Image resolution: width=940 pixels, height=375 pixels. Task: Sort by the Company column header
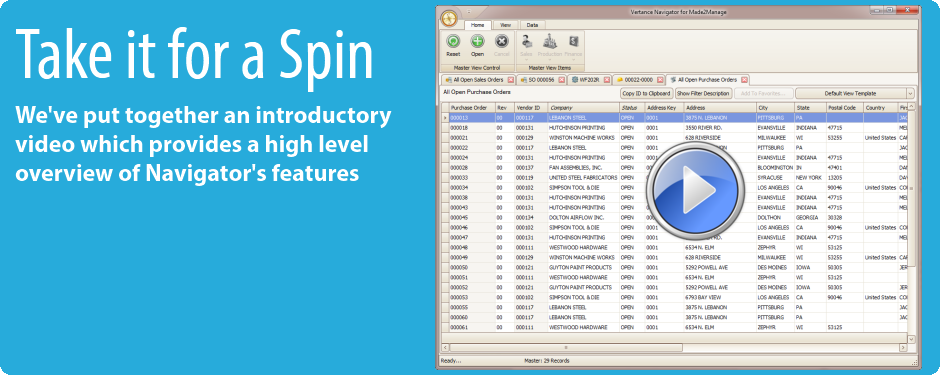click(x=583, y=108)
